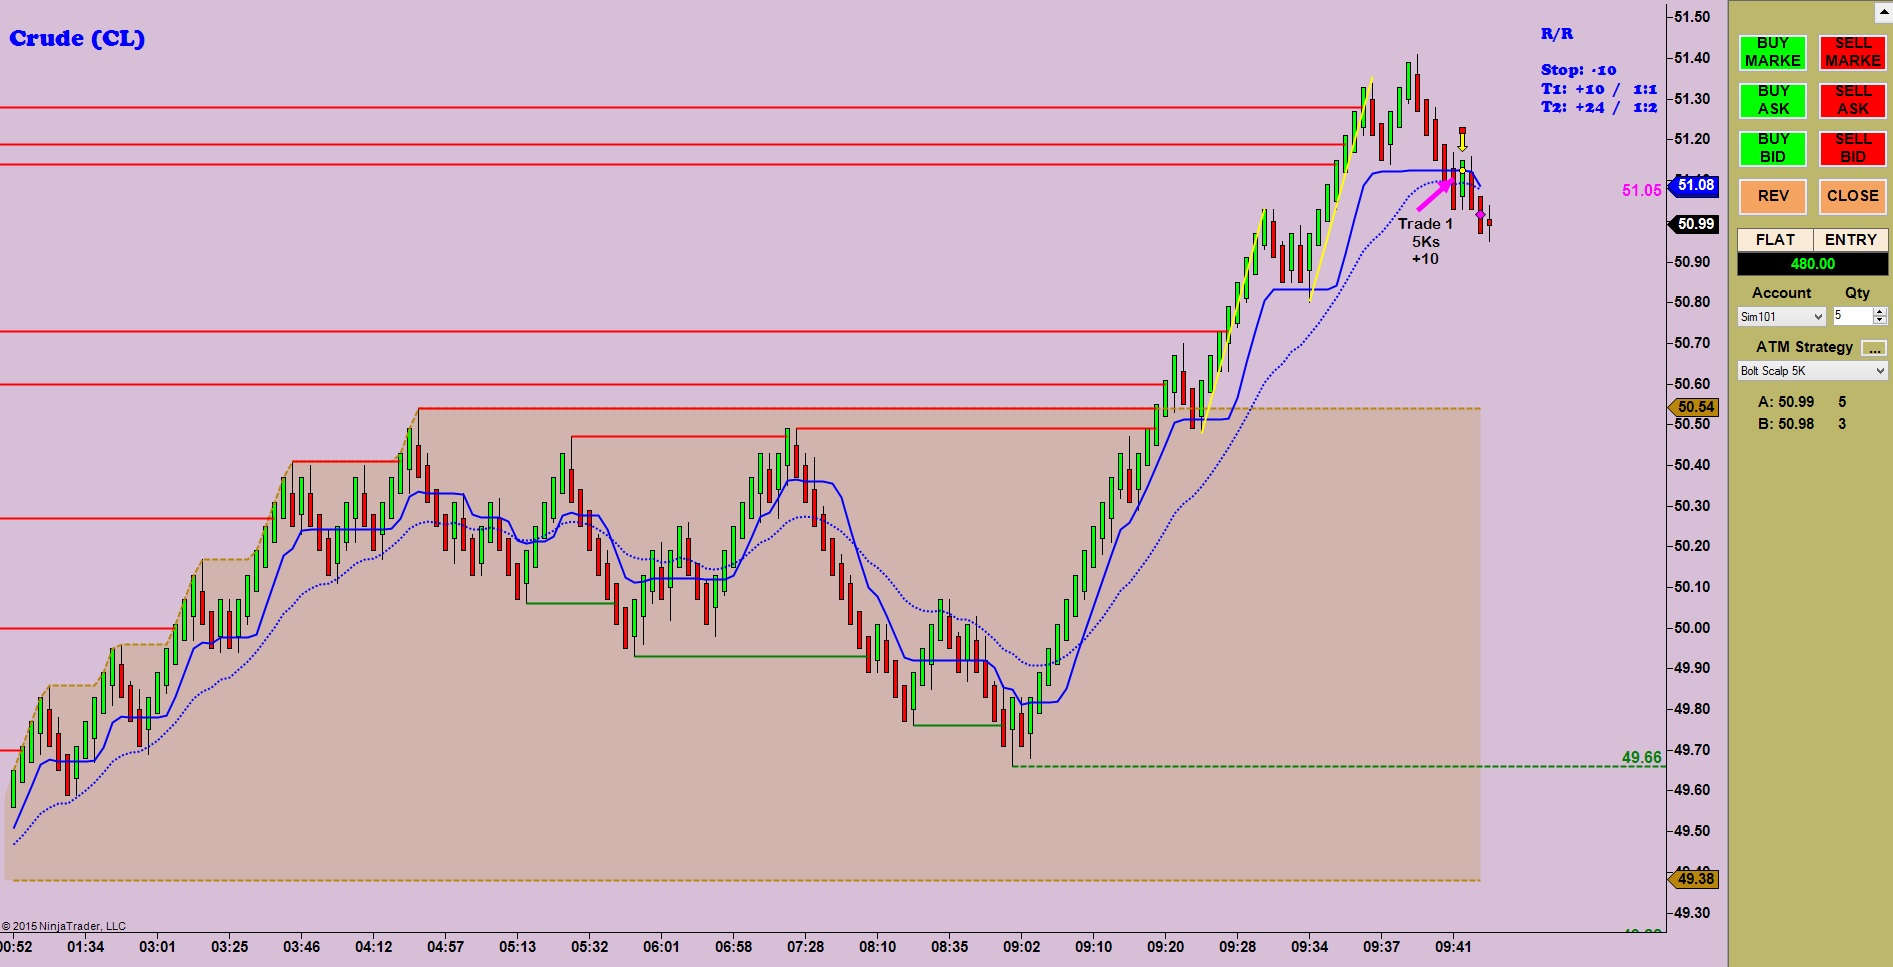Click the 01:34 time axis label

click(85, 947)
